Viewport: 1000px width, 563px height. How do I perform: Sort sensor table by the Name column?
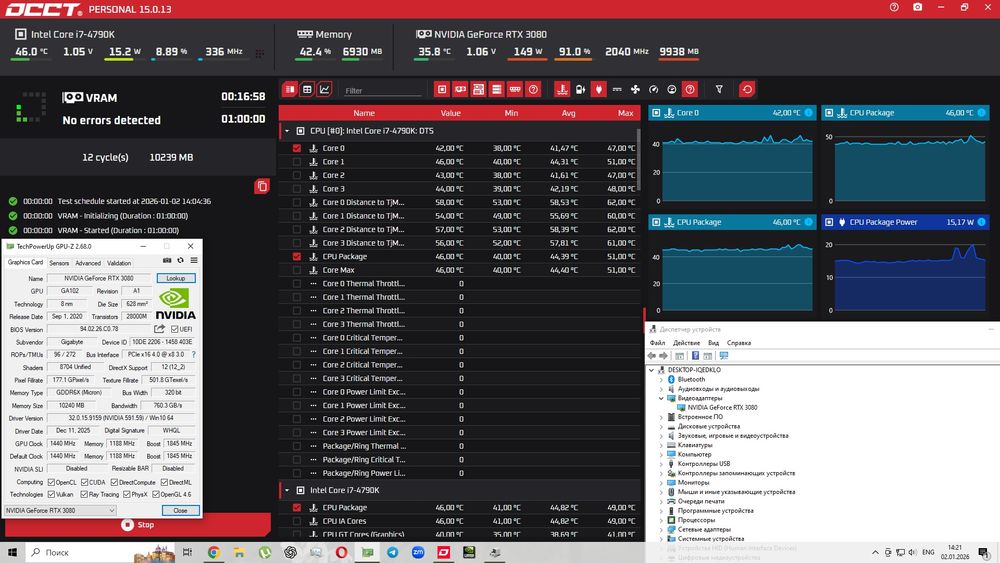(364, 113)
